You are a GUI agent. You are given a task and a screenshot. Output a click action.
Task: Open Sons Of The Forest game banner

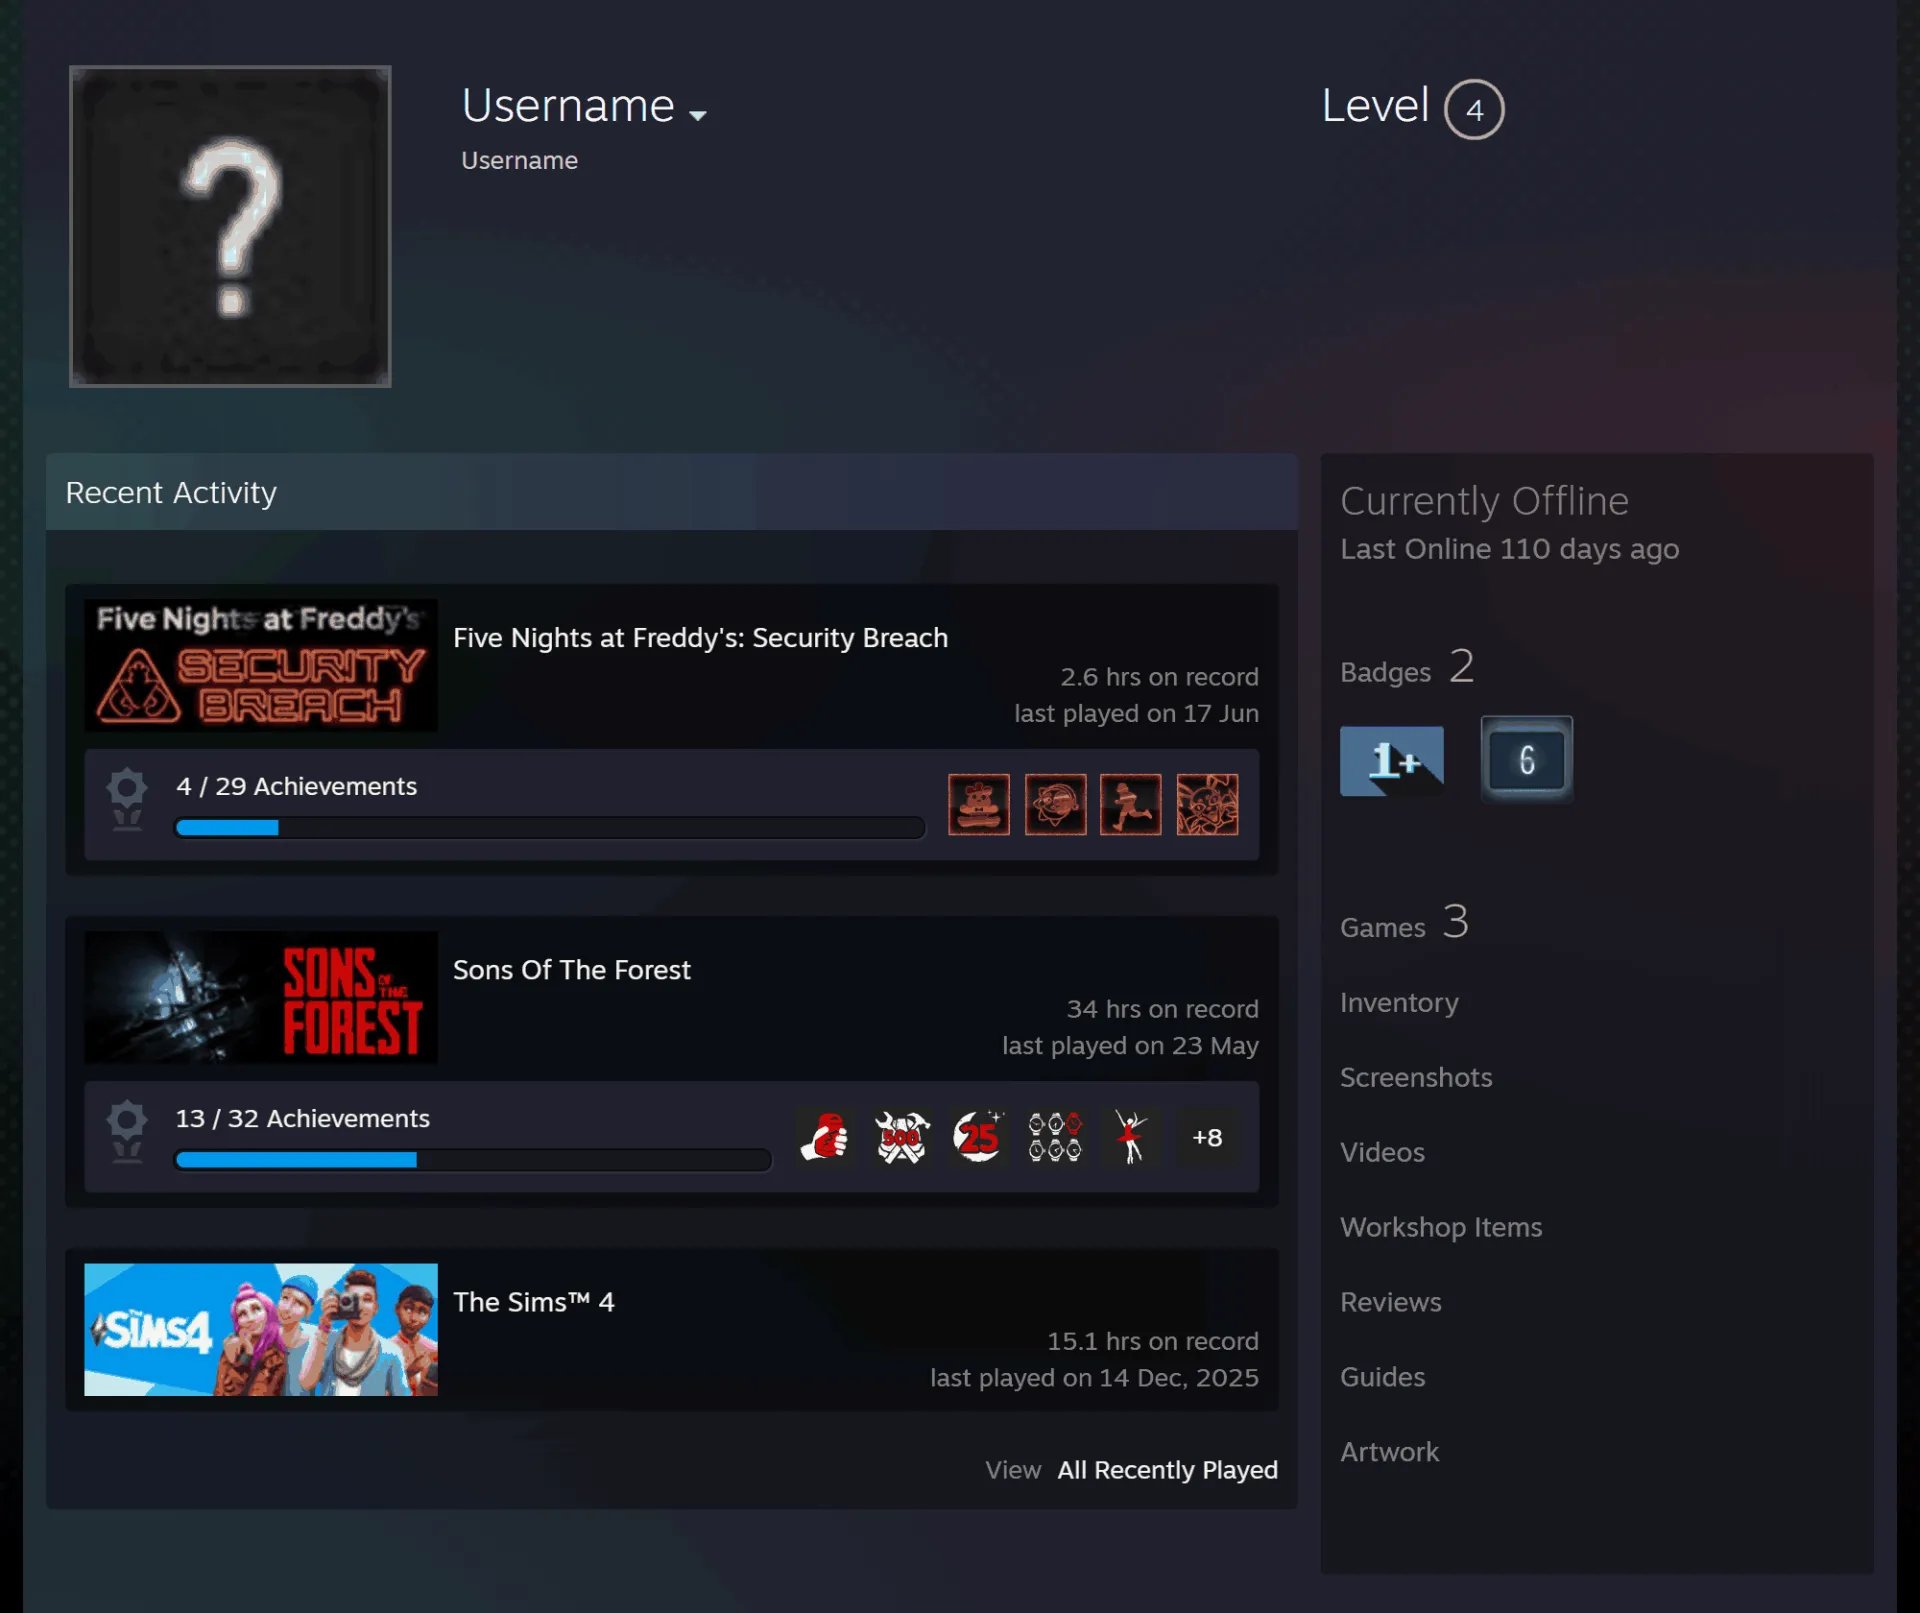click(261, 997)
